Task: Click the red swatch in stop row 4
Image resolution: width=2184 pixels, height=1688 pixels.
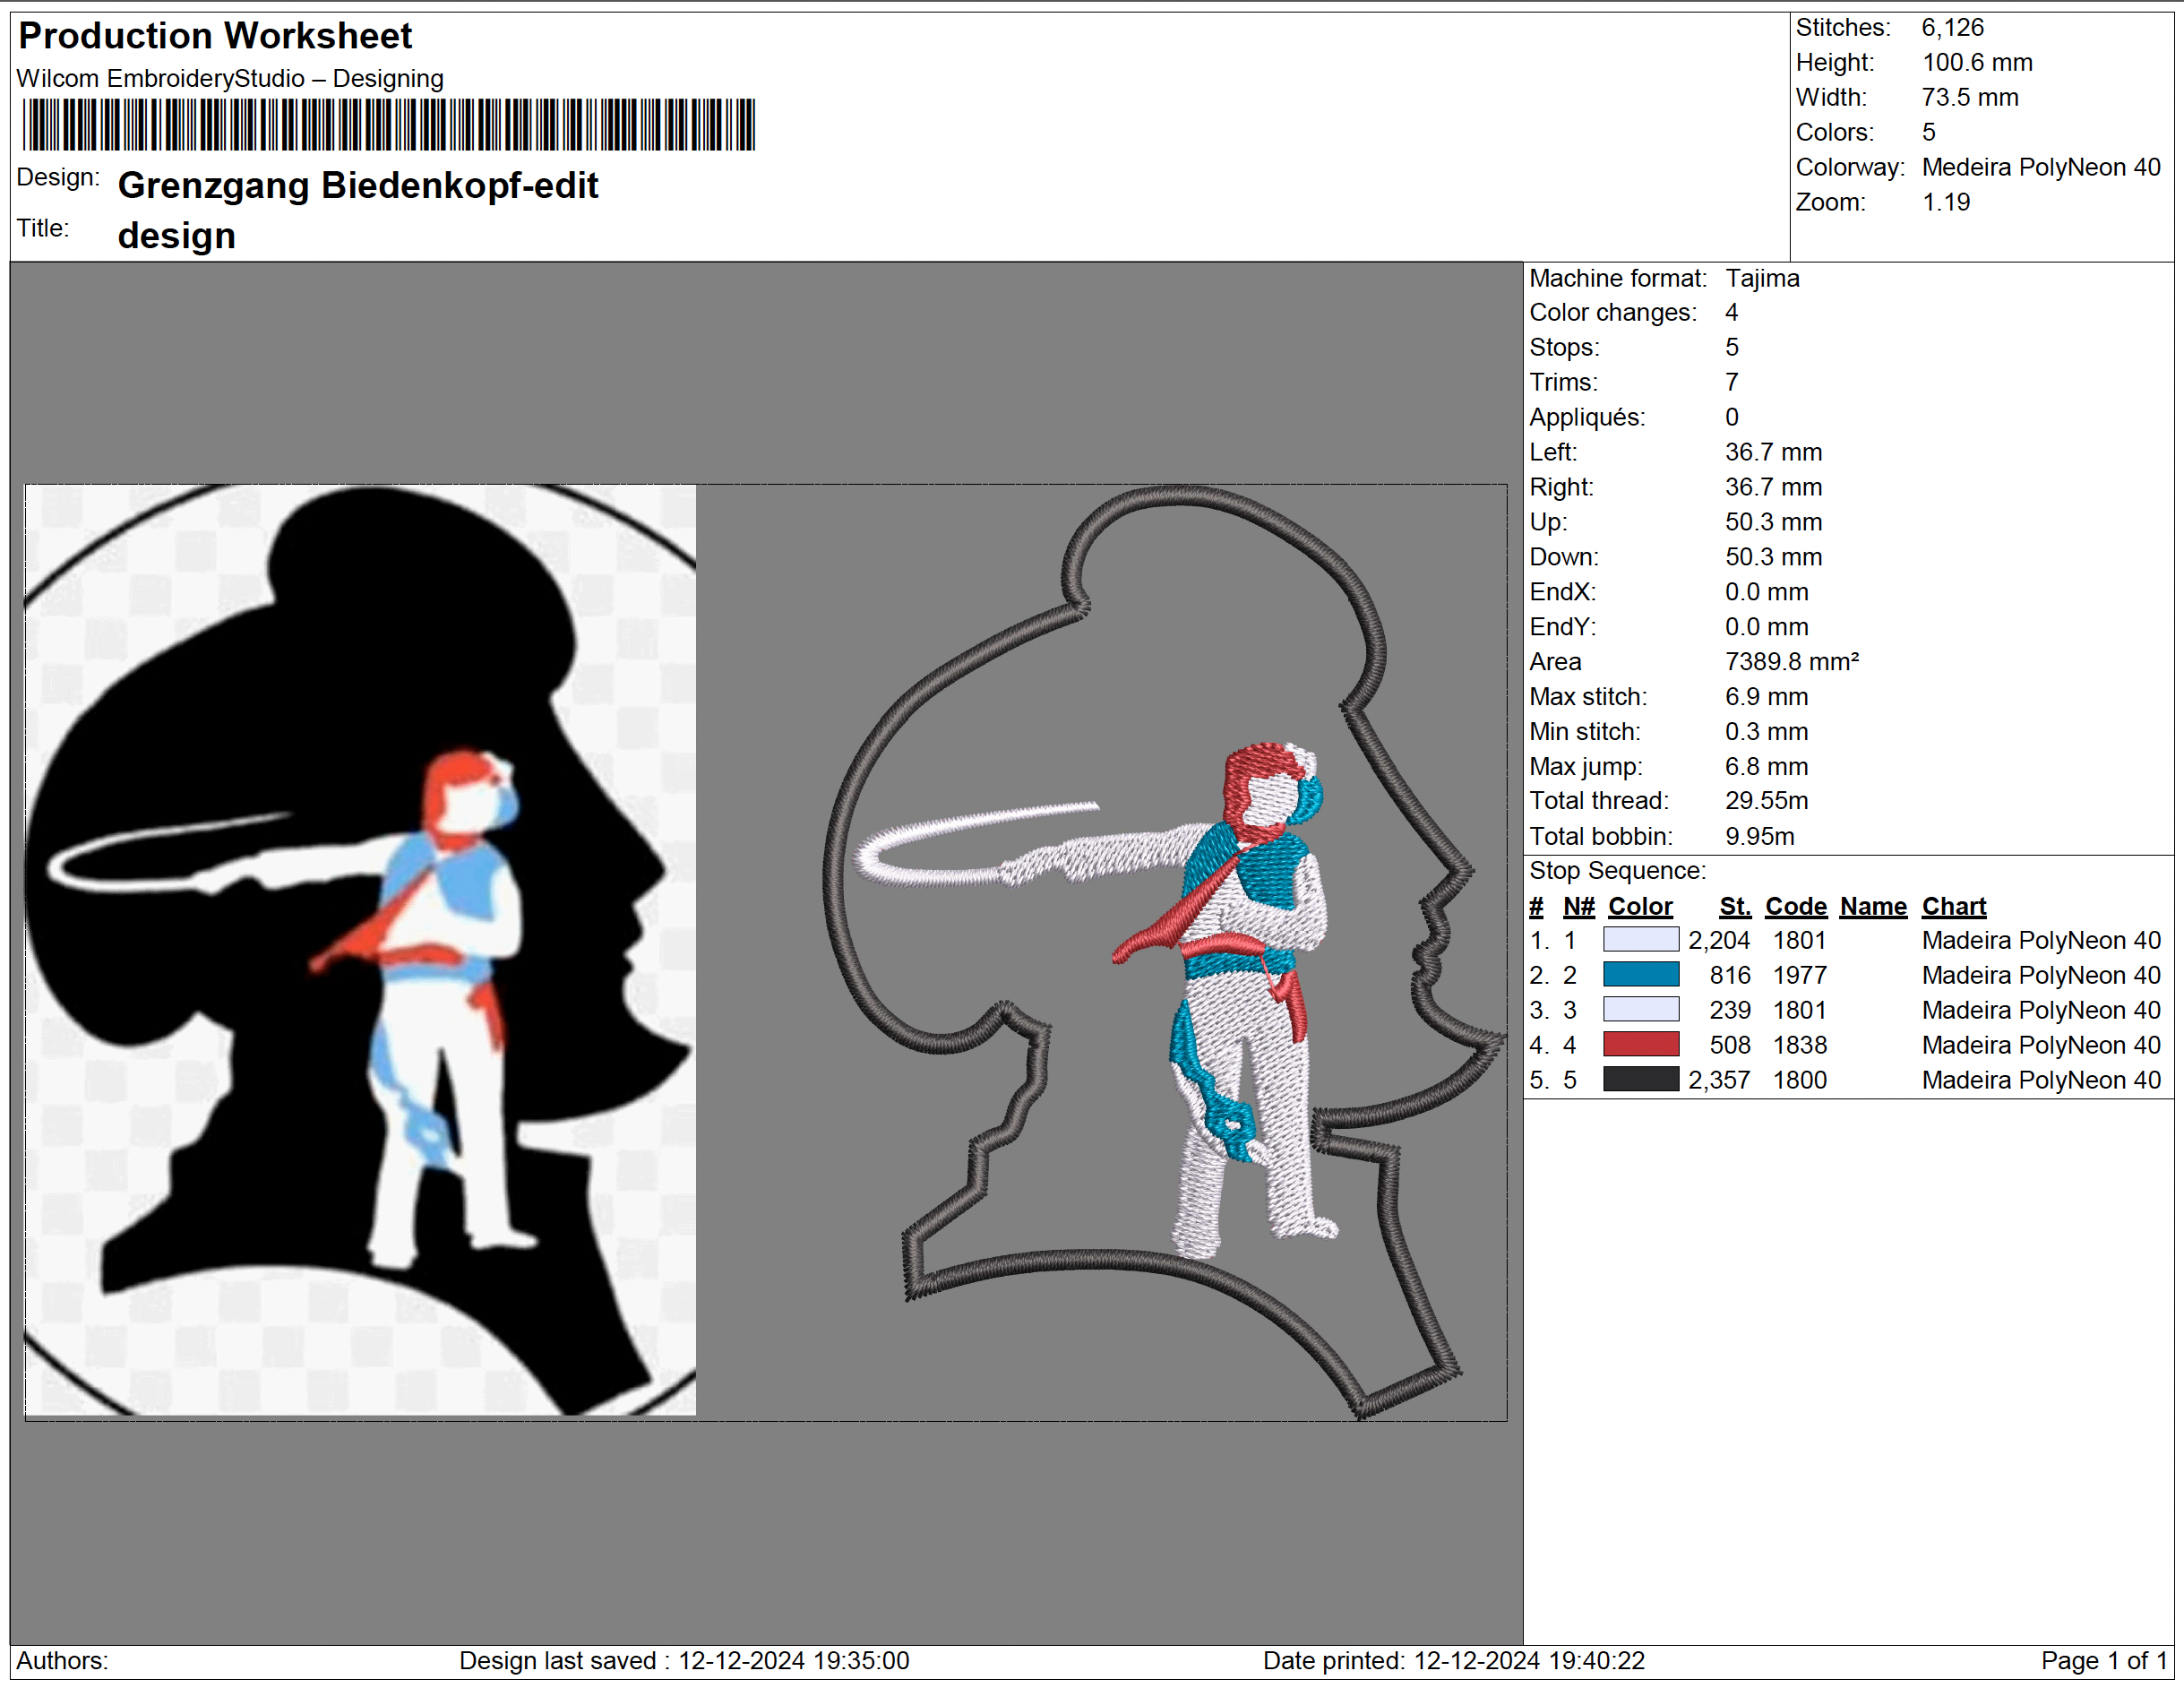Action: point(1640,1045)
